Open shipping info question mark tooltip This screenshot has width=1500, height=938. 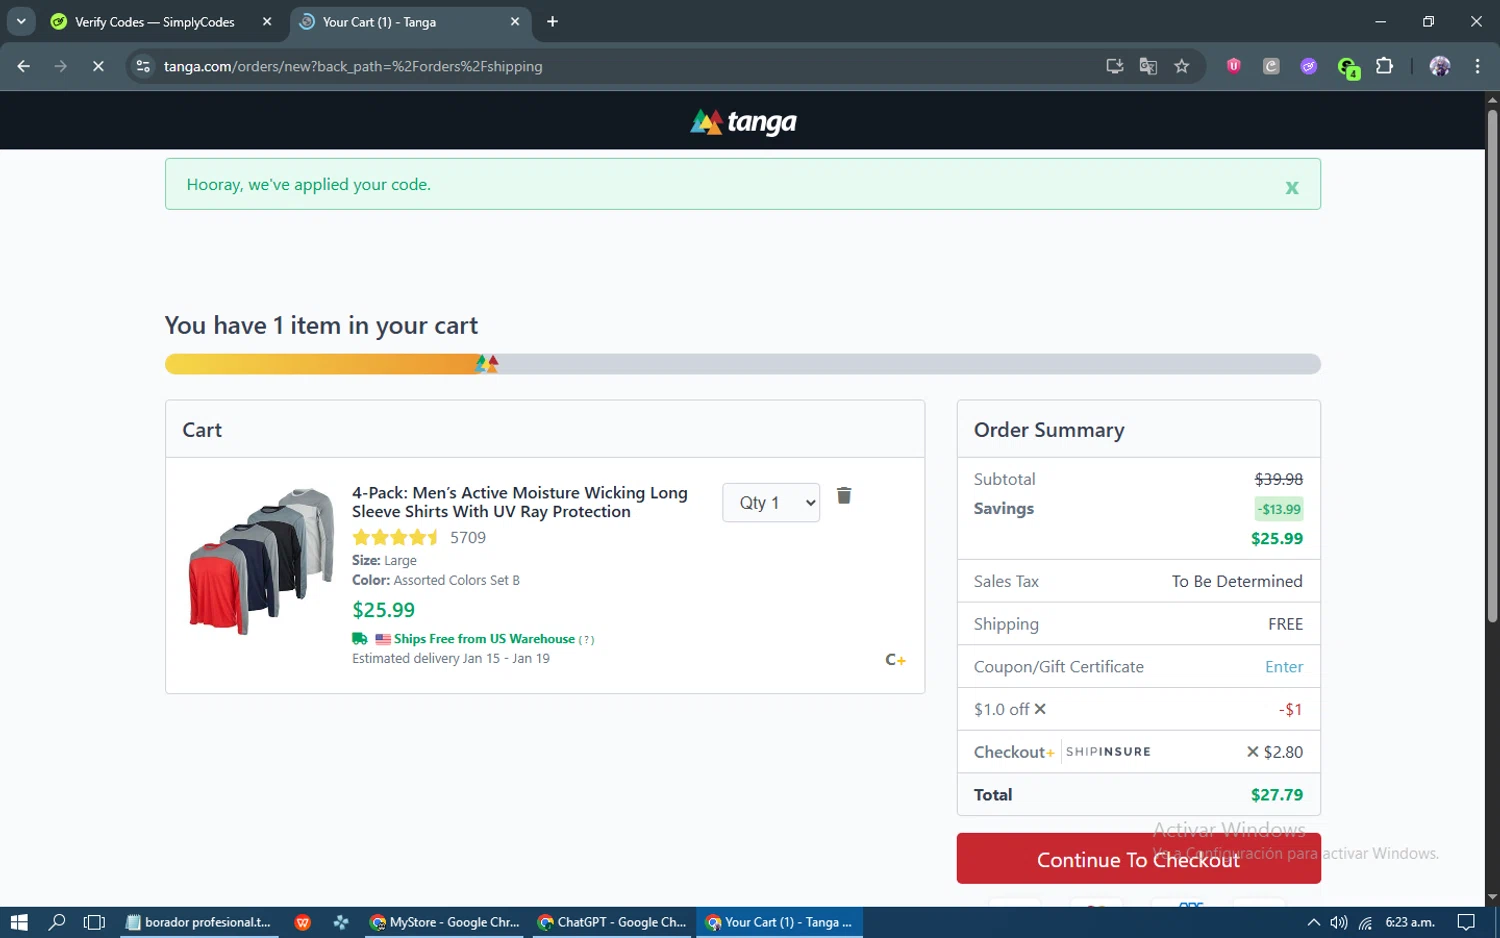point(587,640)
